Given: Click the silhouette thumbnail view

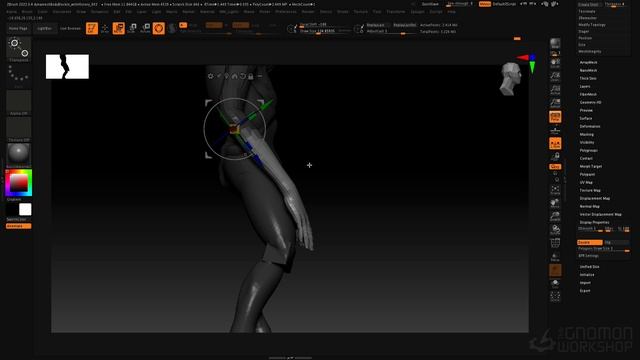Looking at the screenshot, I should (x=67, y=67).
